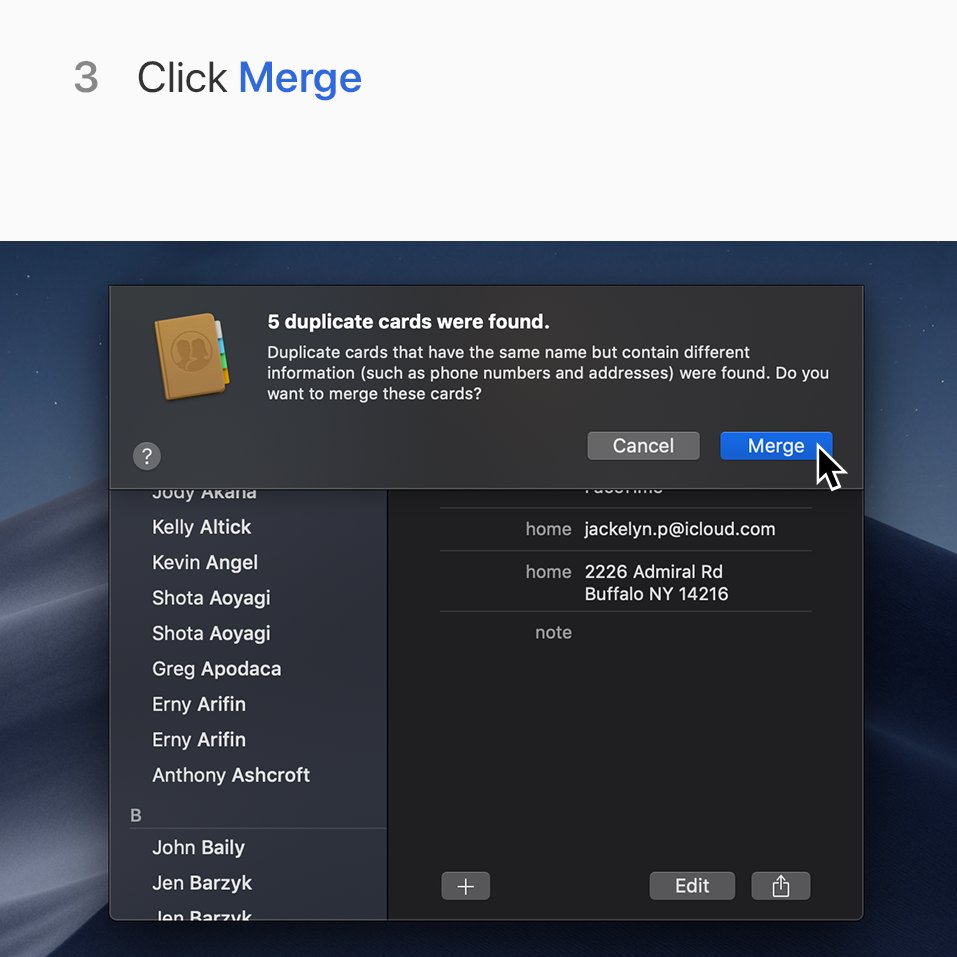Click the Contacts address book icon
Image resolution: width=957 pixels, height=957 pixels.
point(192,356)
